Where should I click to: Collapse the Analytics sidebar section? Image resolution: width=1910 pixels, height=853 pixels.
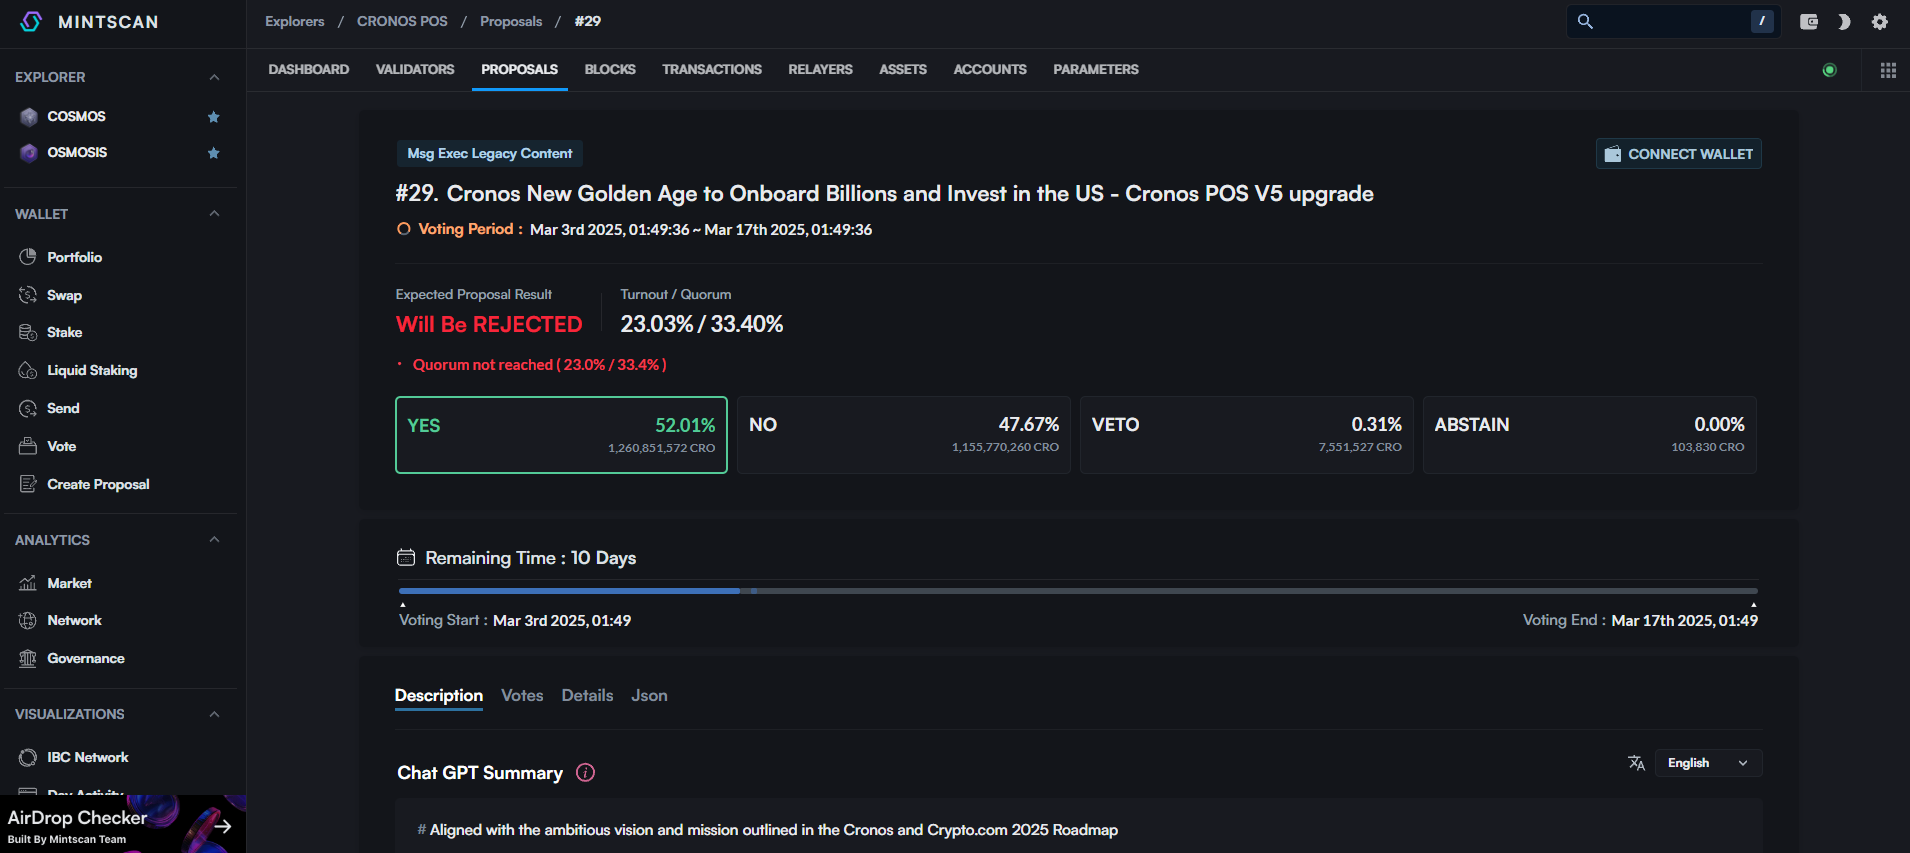tap(214, 540)
